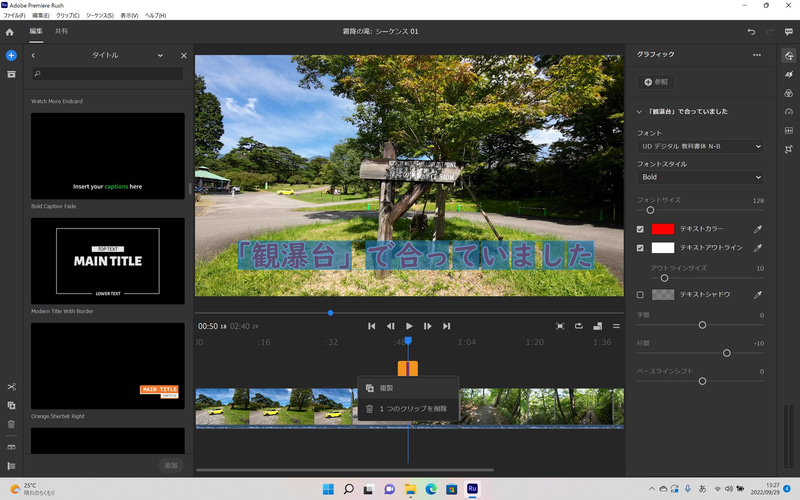This screenshot has height=500, width=800.
Task: Open the Bold font style dropdown
Action: tap(701, 177)
